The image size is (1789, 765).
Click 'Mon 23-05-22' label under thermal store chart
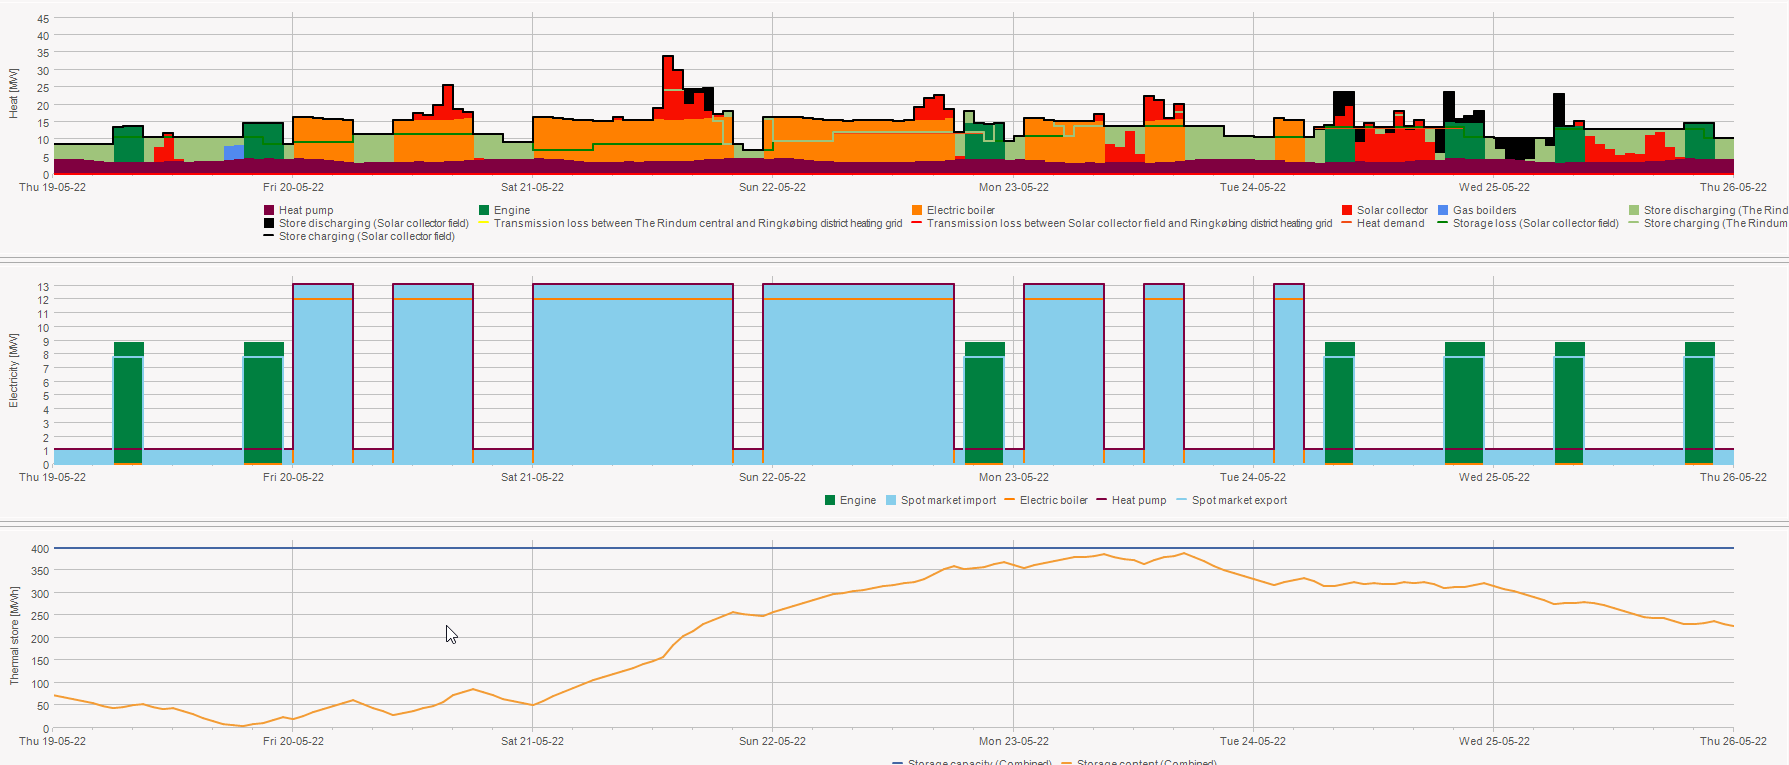pyautogui.click(x=1013, y=741)
